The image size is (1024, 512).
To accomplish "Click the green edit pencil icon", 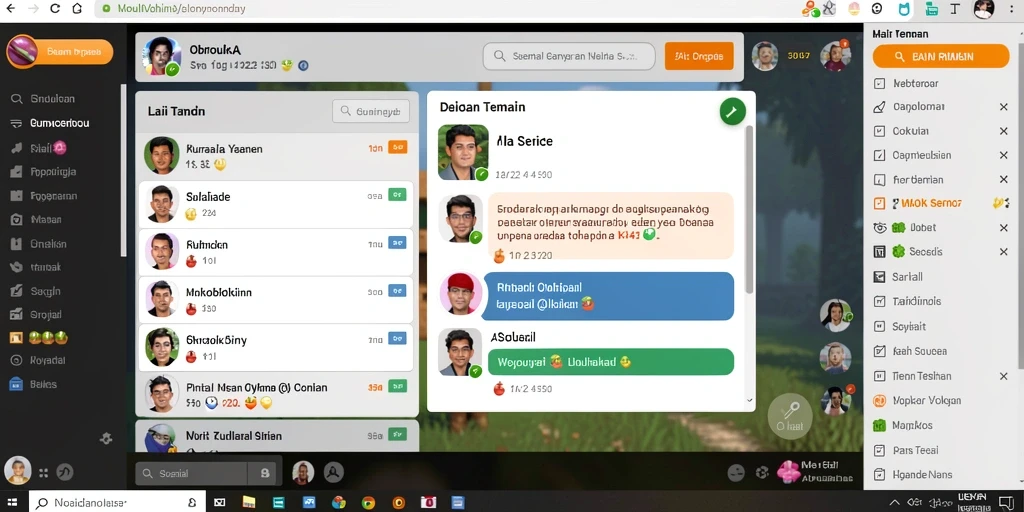I will click(732, 112).
